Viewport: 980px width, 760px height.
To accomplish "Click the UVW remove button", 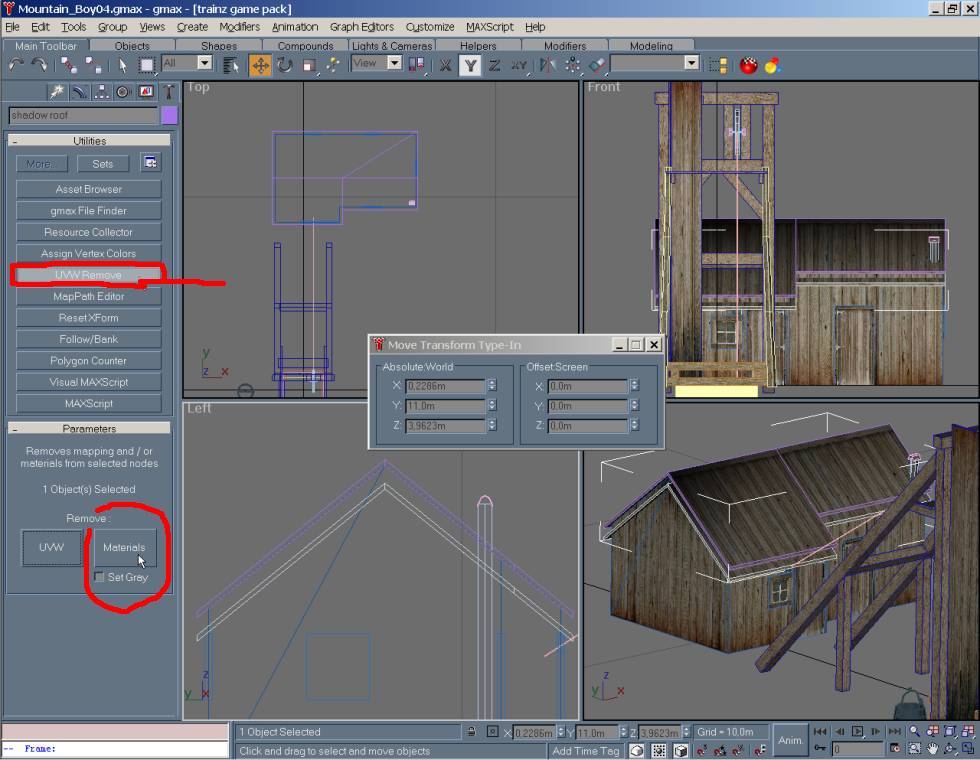I will pos(51,548).
